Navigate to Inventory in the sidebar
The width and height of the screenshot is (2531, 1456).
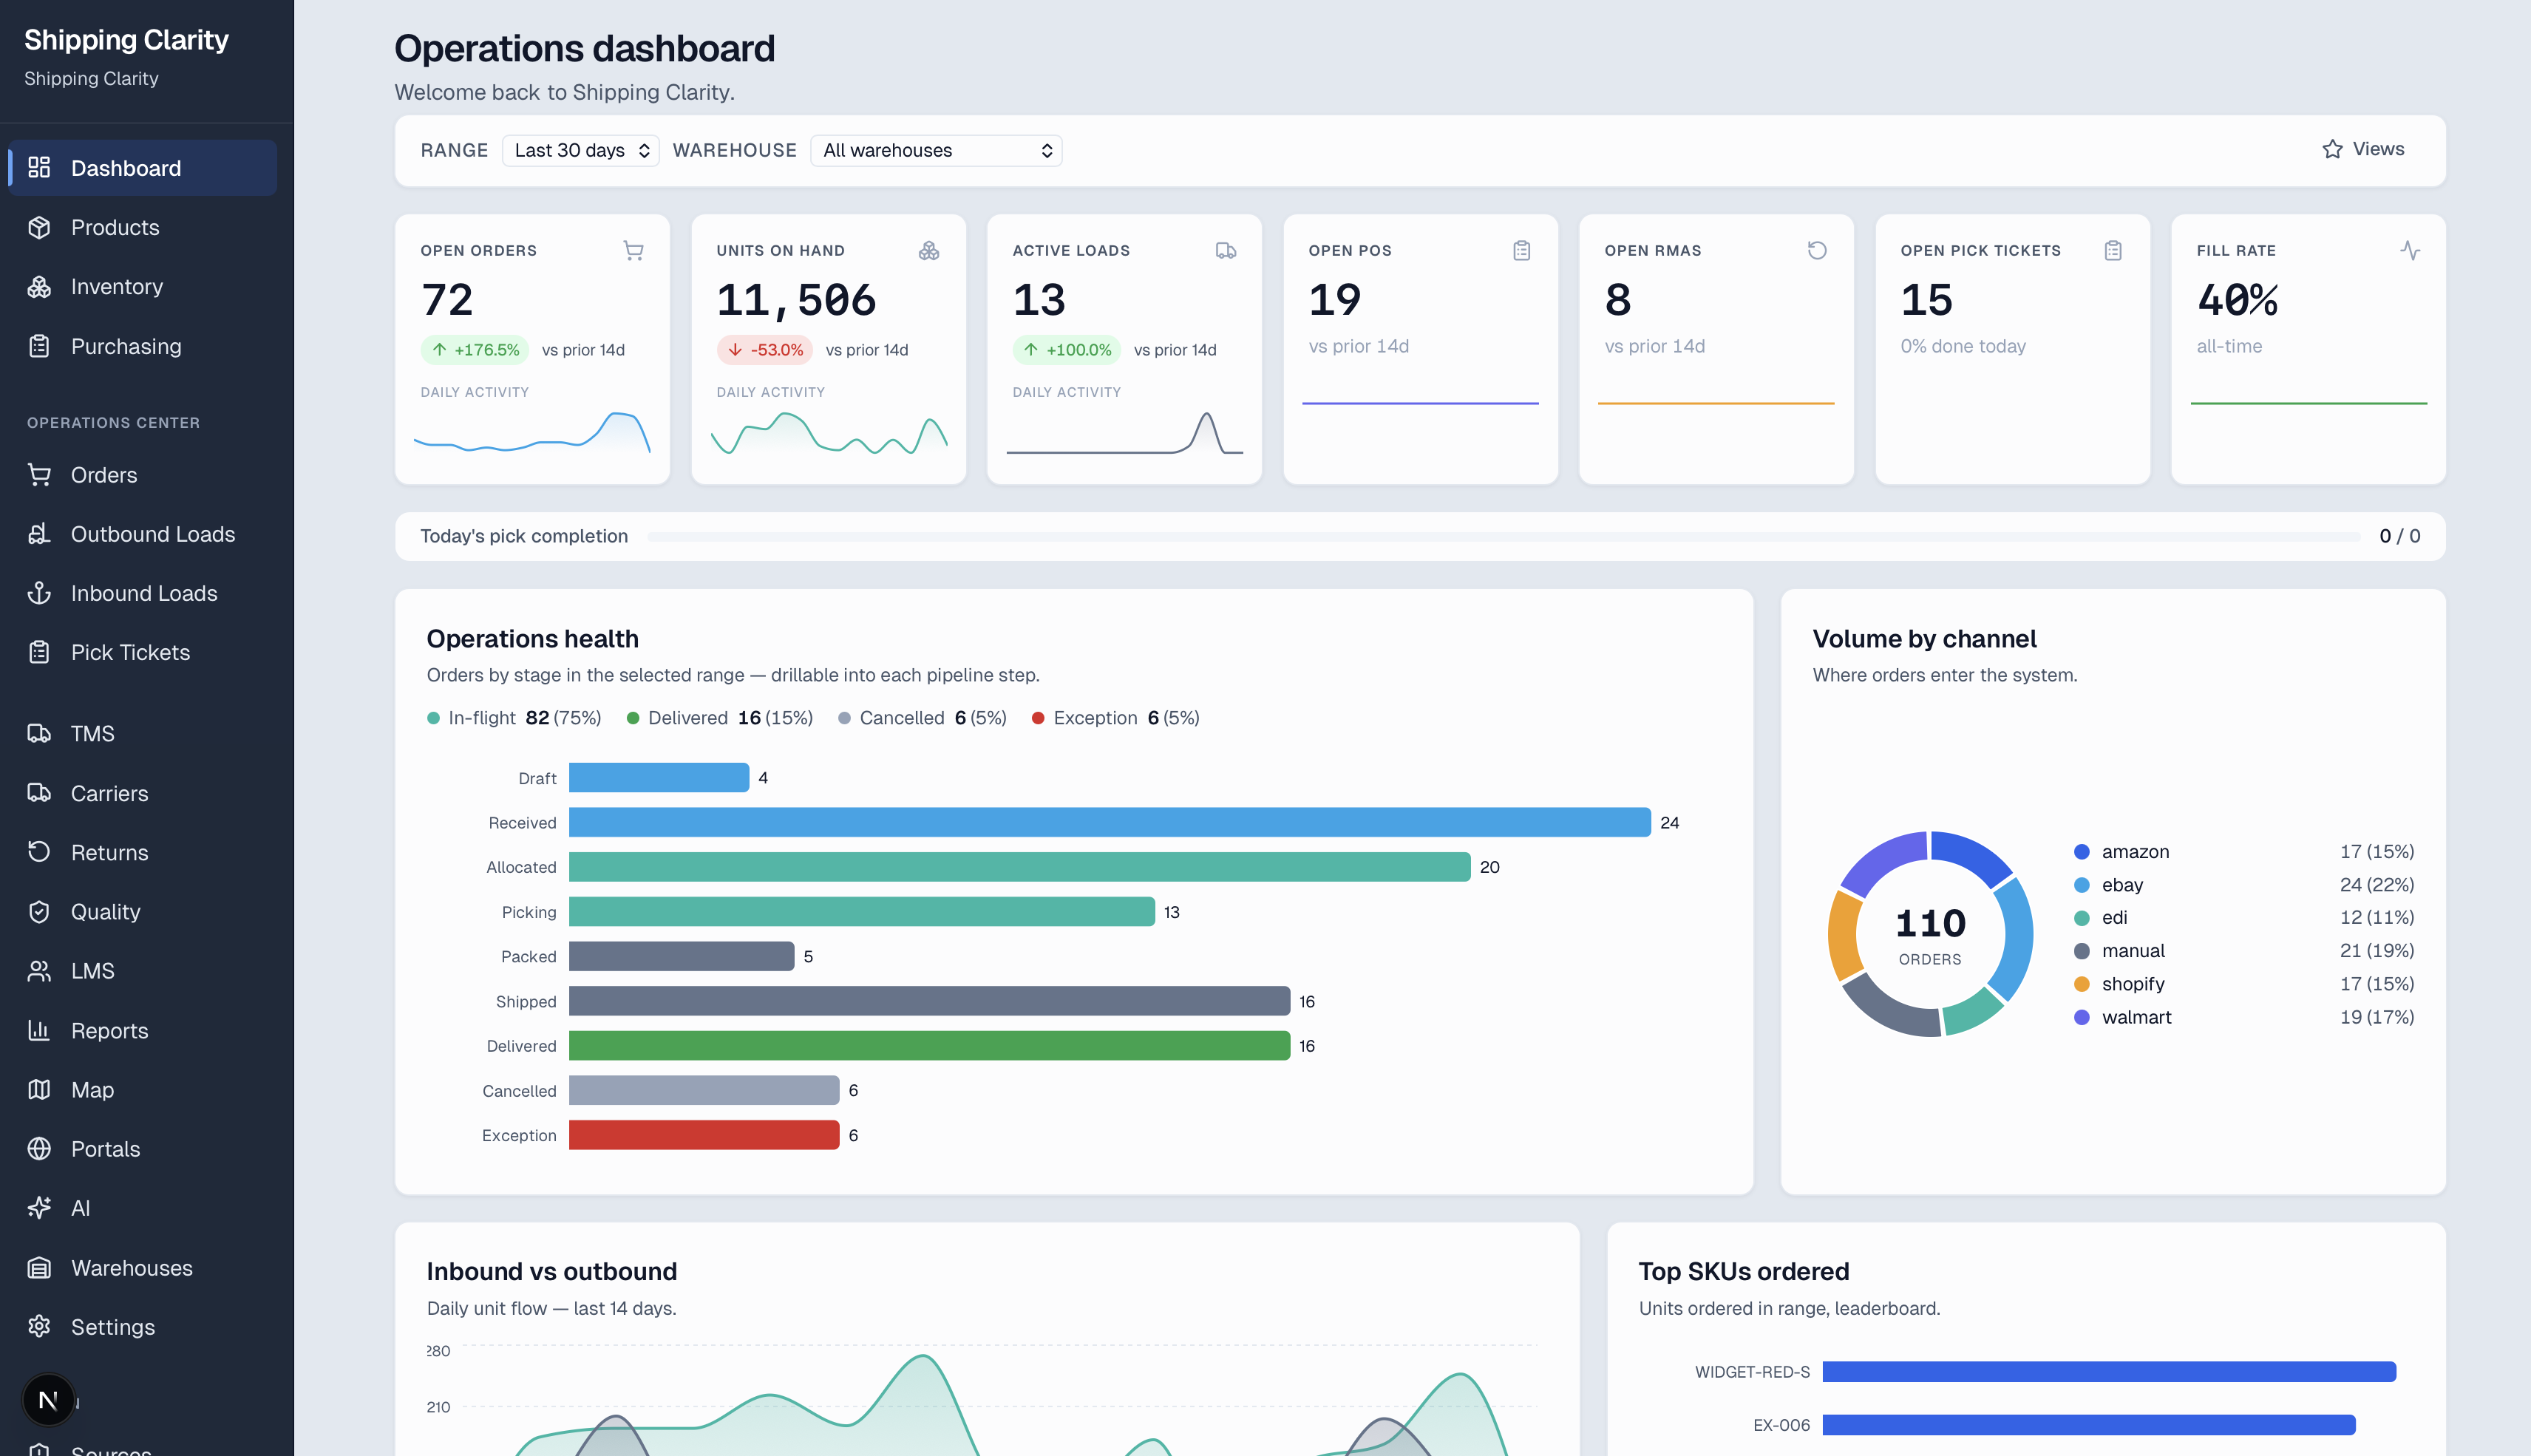pos(143,287)
